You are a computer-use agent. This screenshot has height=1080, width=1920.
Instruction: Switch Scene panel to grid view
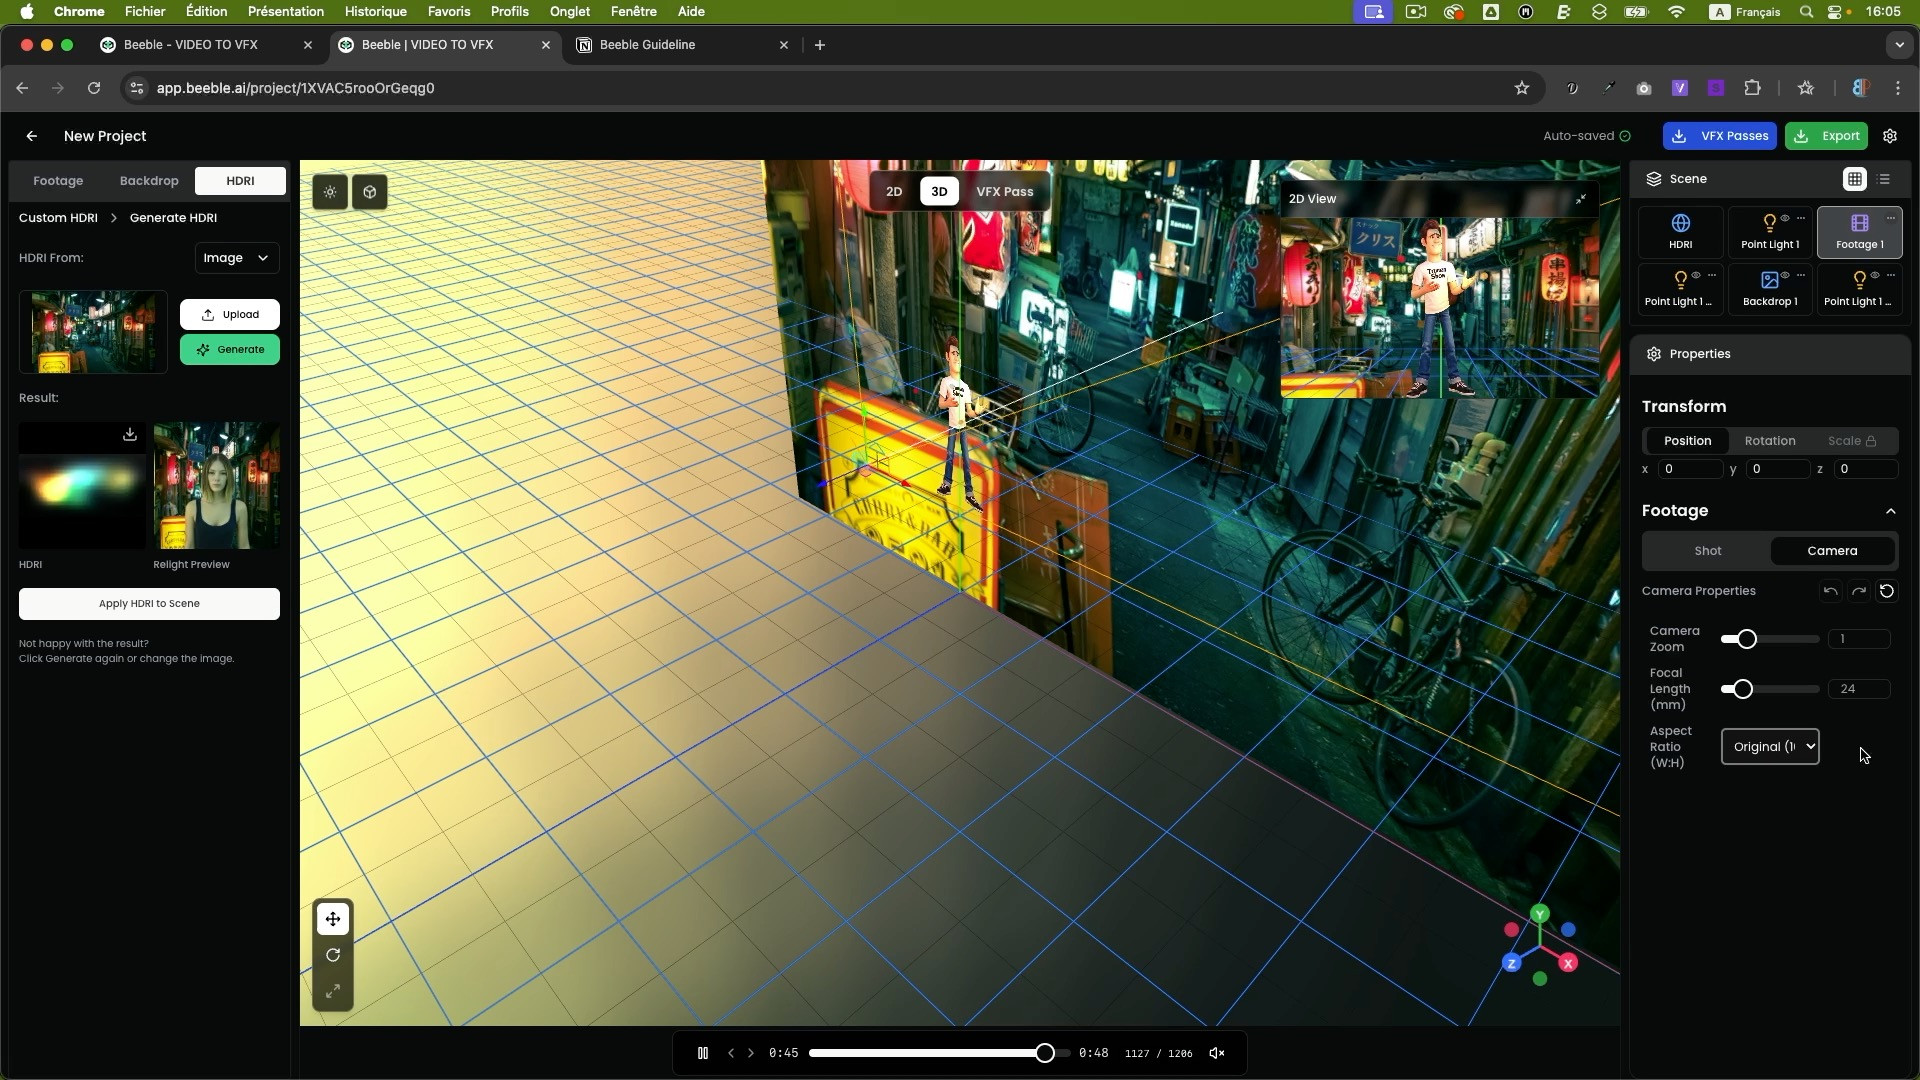pyautogui.click(x=1855, y=179)
